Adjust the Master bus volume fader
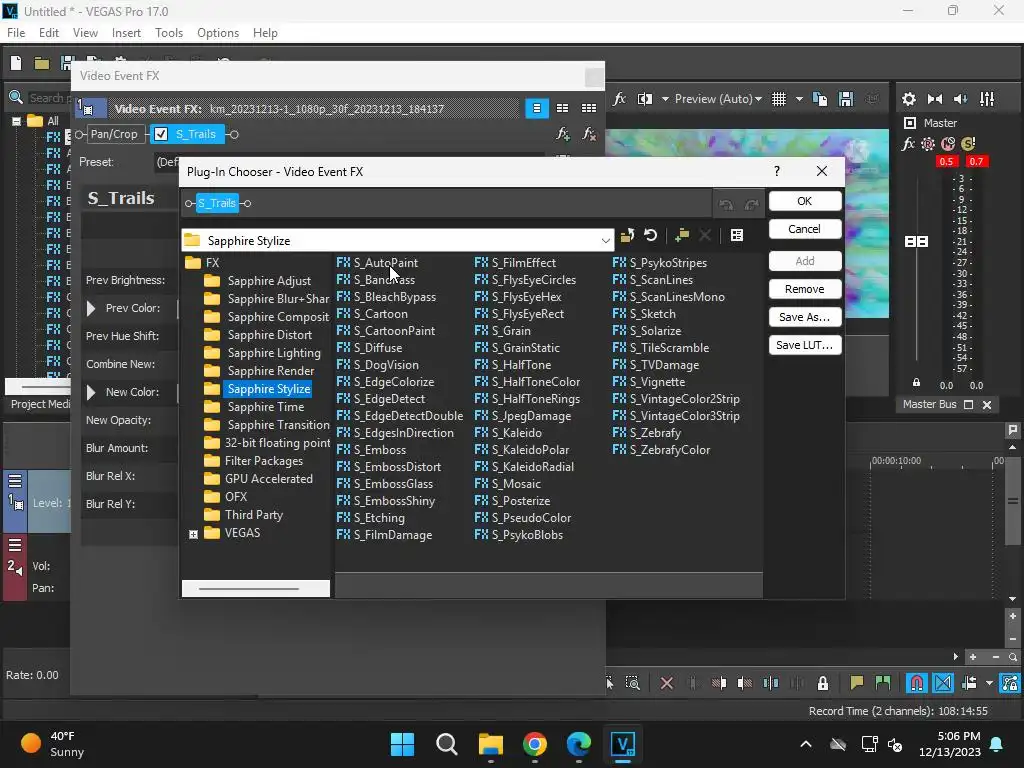1024x768 pixels. pyautogui.click(x=916, y=242)
